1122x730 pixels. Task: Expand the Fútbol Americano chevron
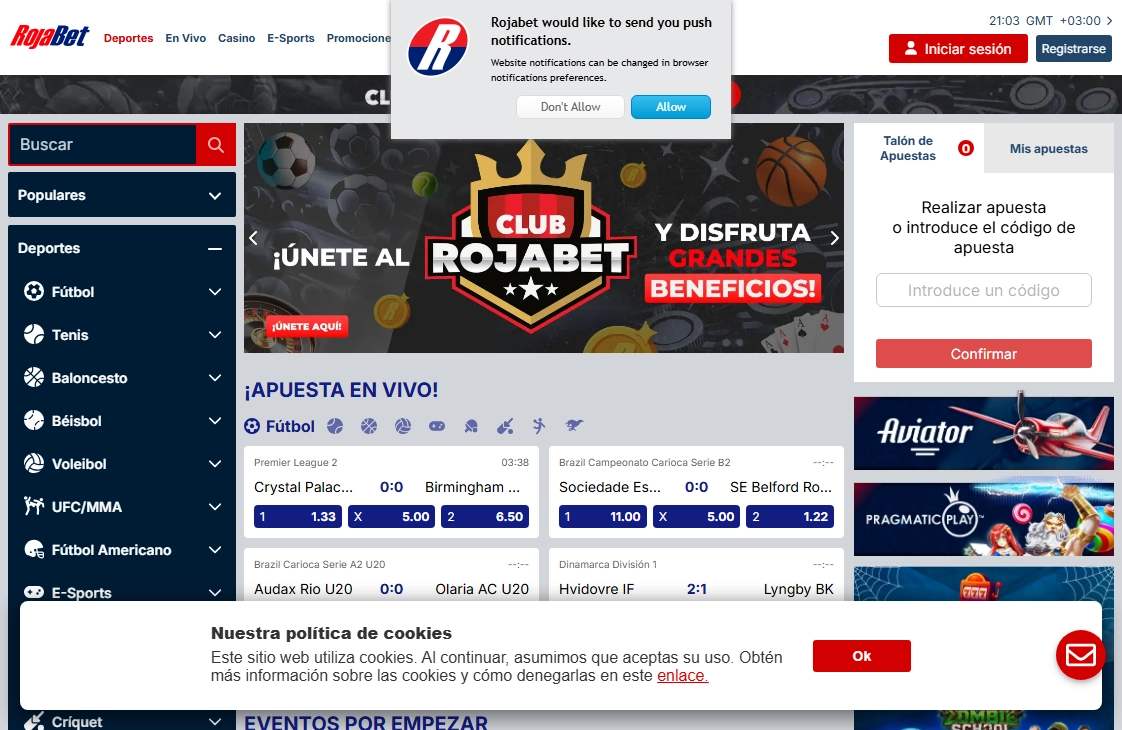[215, 549]
